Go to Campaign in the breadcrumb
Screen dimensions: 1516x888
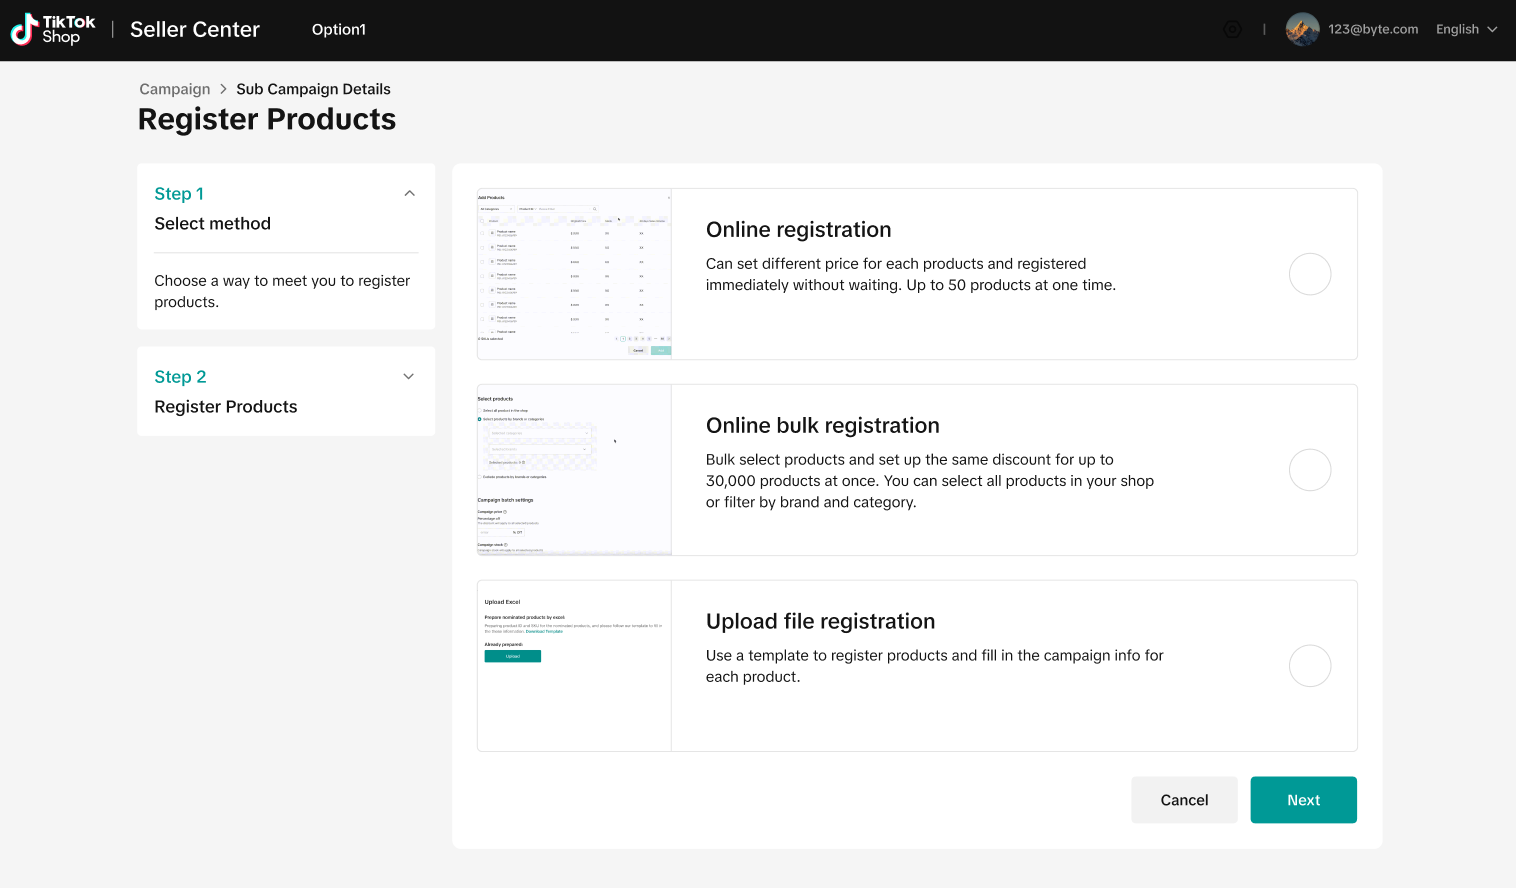tap(175, 89)
